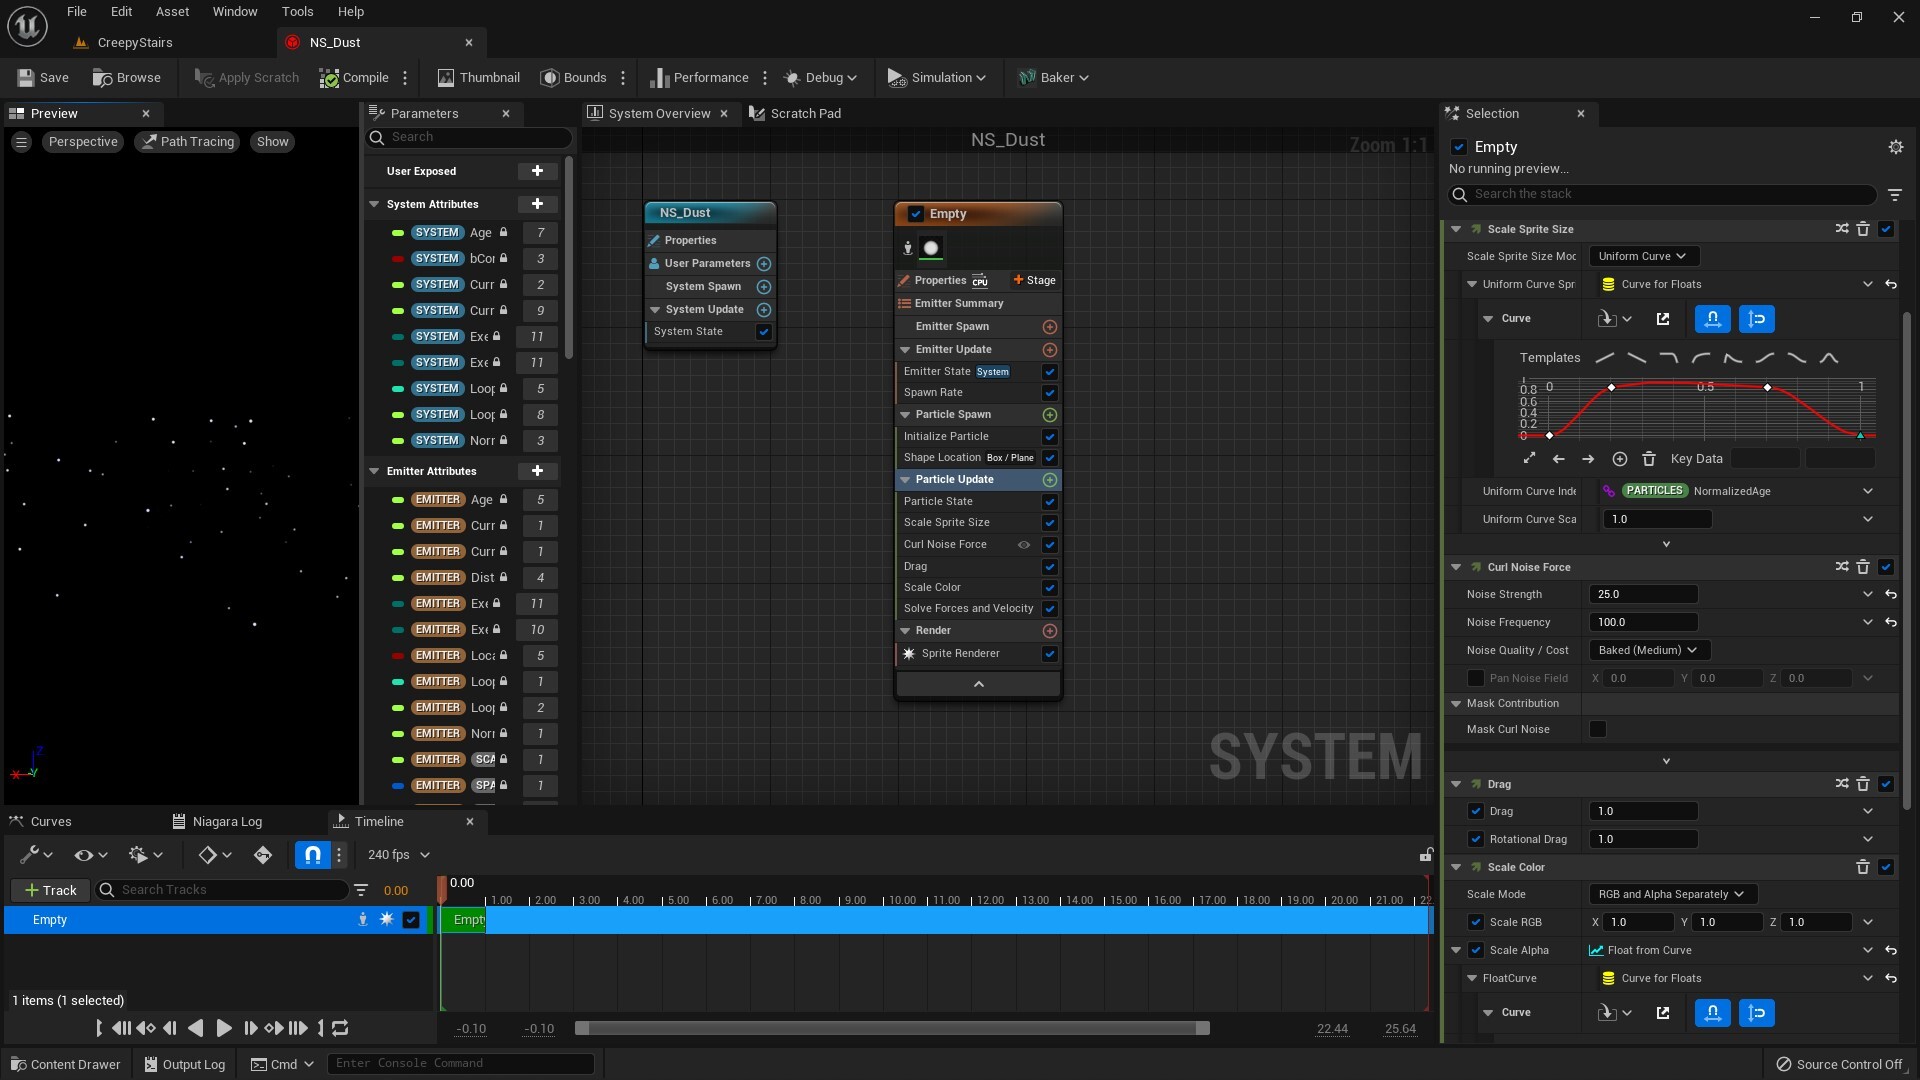Image resolution: width=1920 pixels, height=1080 pixels.
Task: Open the Tools menu
Action: (297, 12)
